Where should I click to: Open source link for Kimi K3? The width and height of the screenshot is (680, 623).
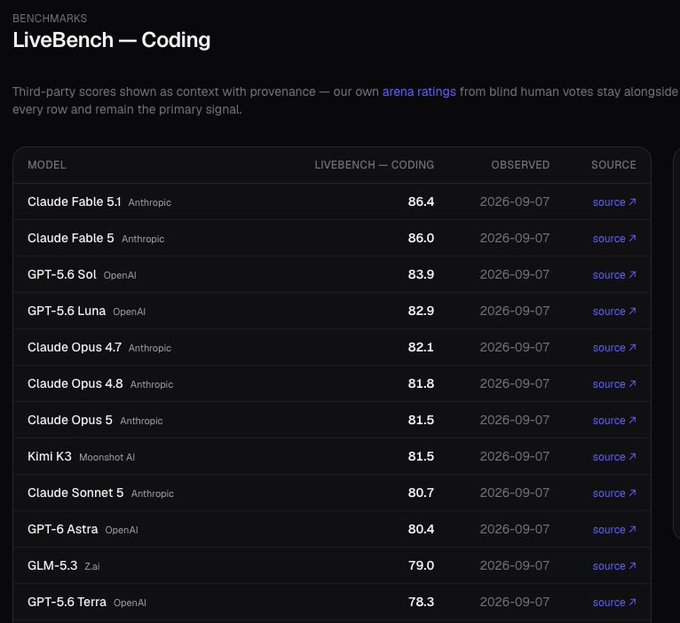tap(614, 457)
